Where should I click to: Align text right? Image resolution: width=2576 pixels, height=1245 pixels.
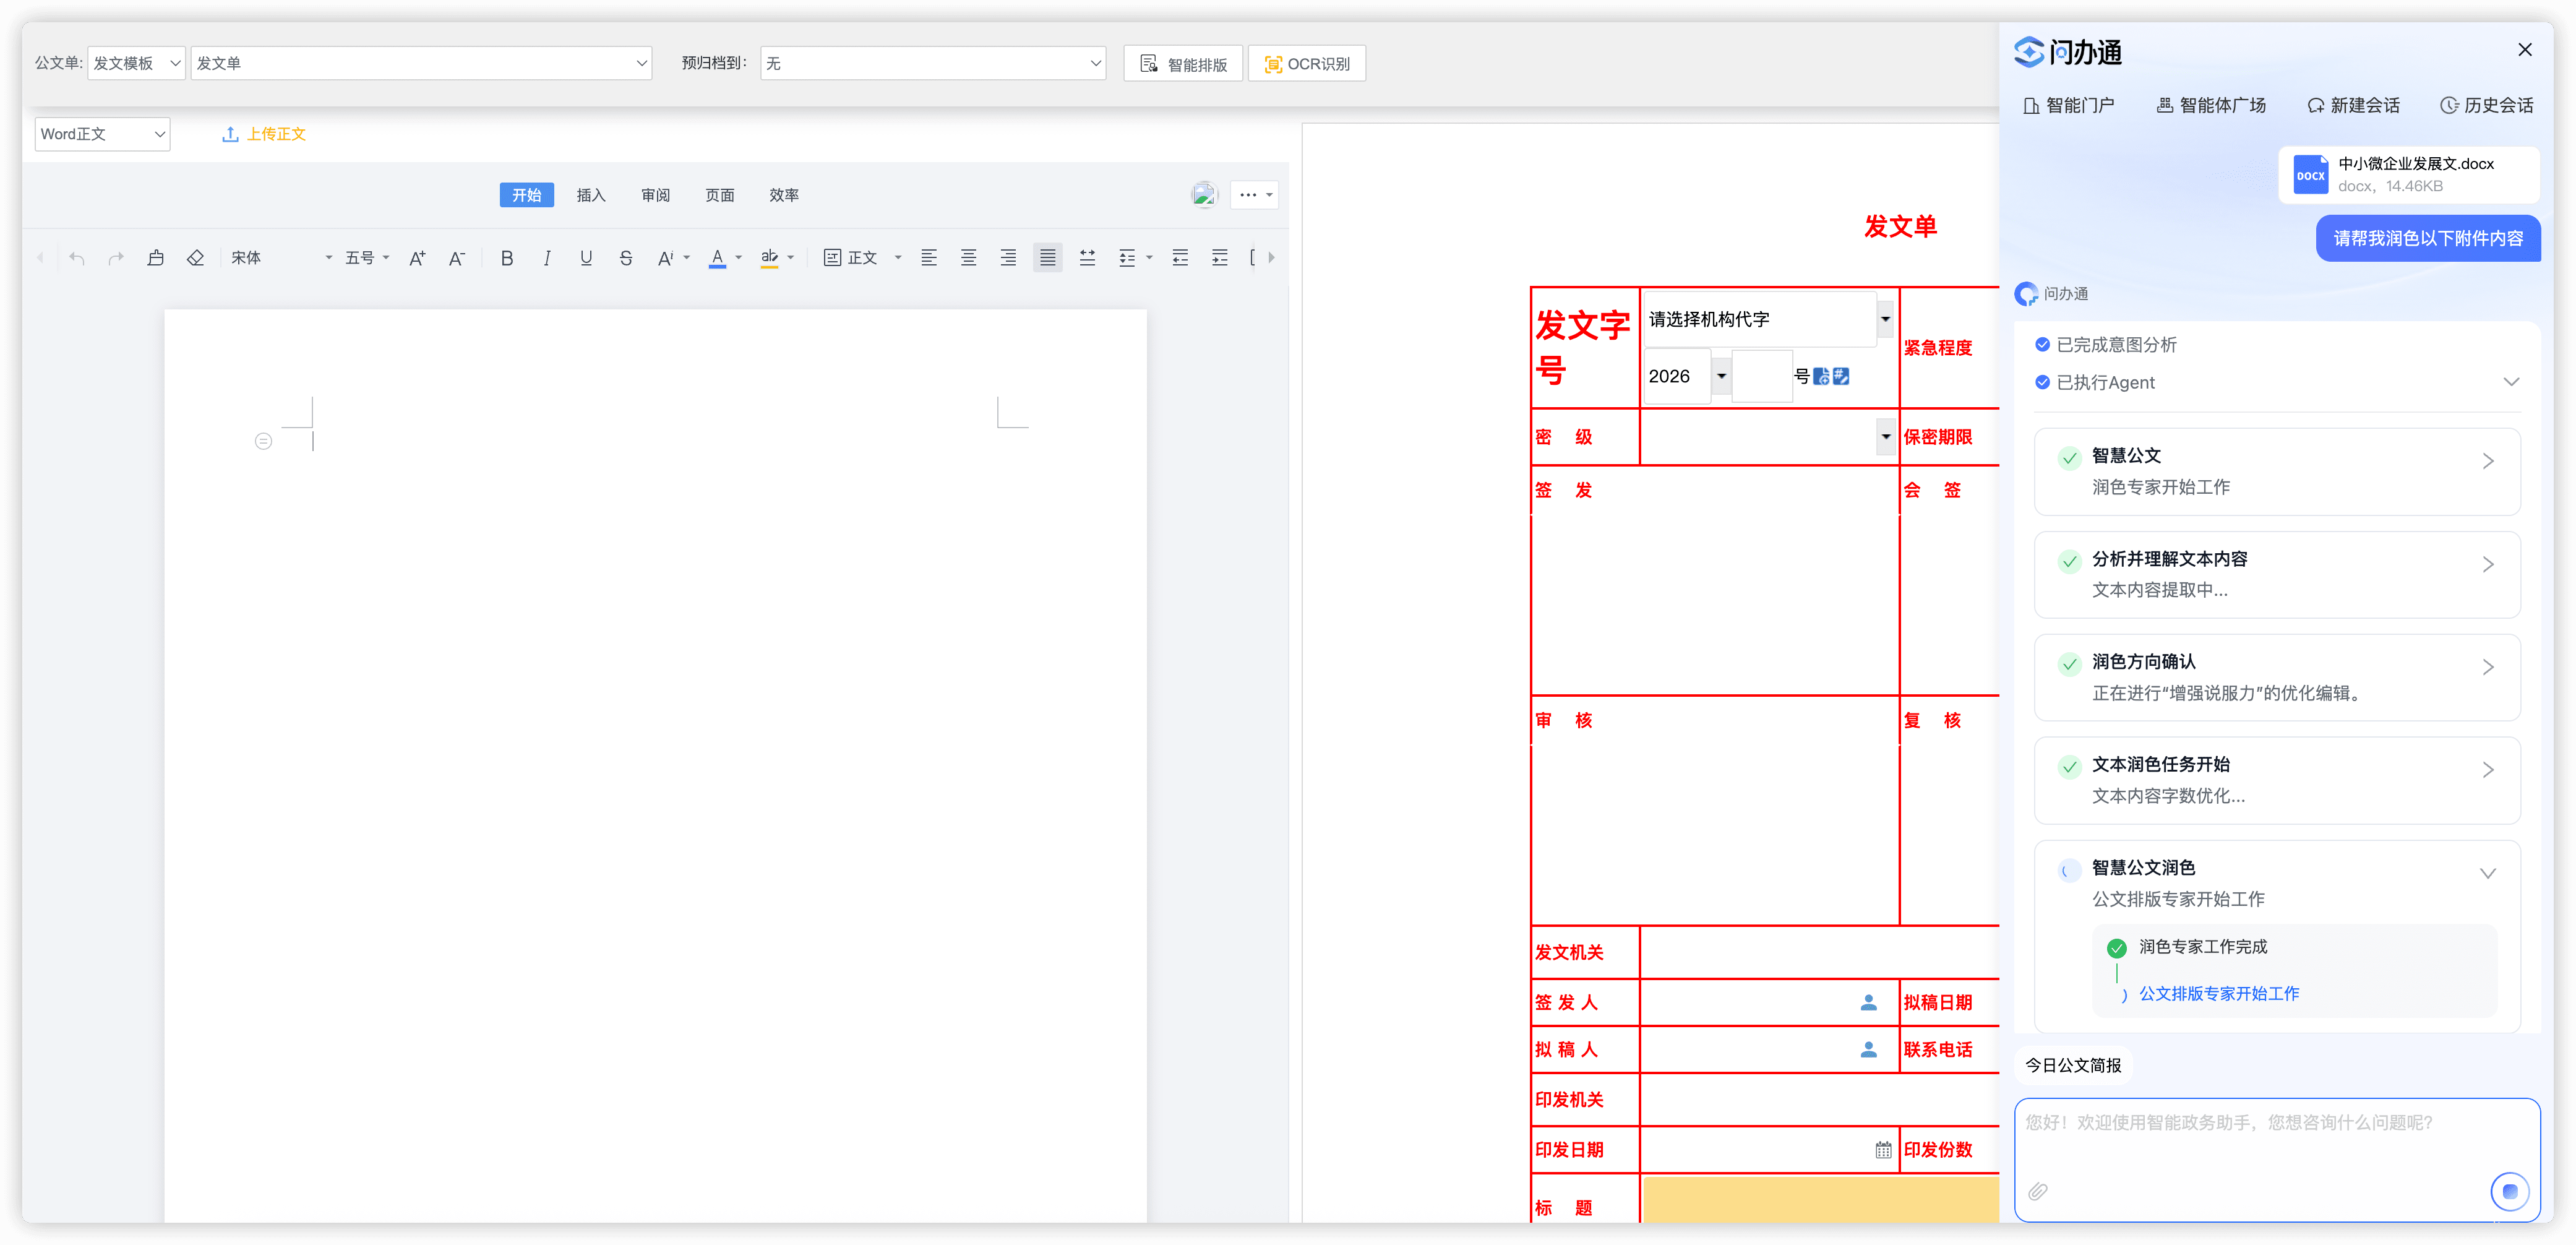coord(1008,258)
